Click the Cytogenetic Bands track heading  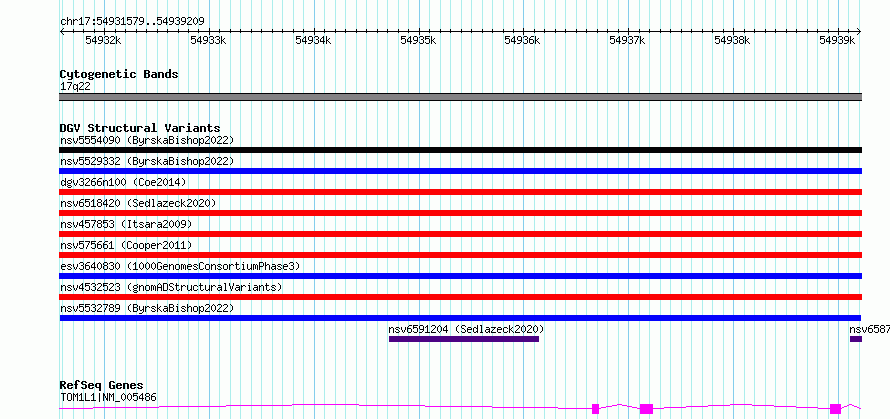click(119, 74)
